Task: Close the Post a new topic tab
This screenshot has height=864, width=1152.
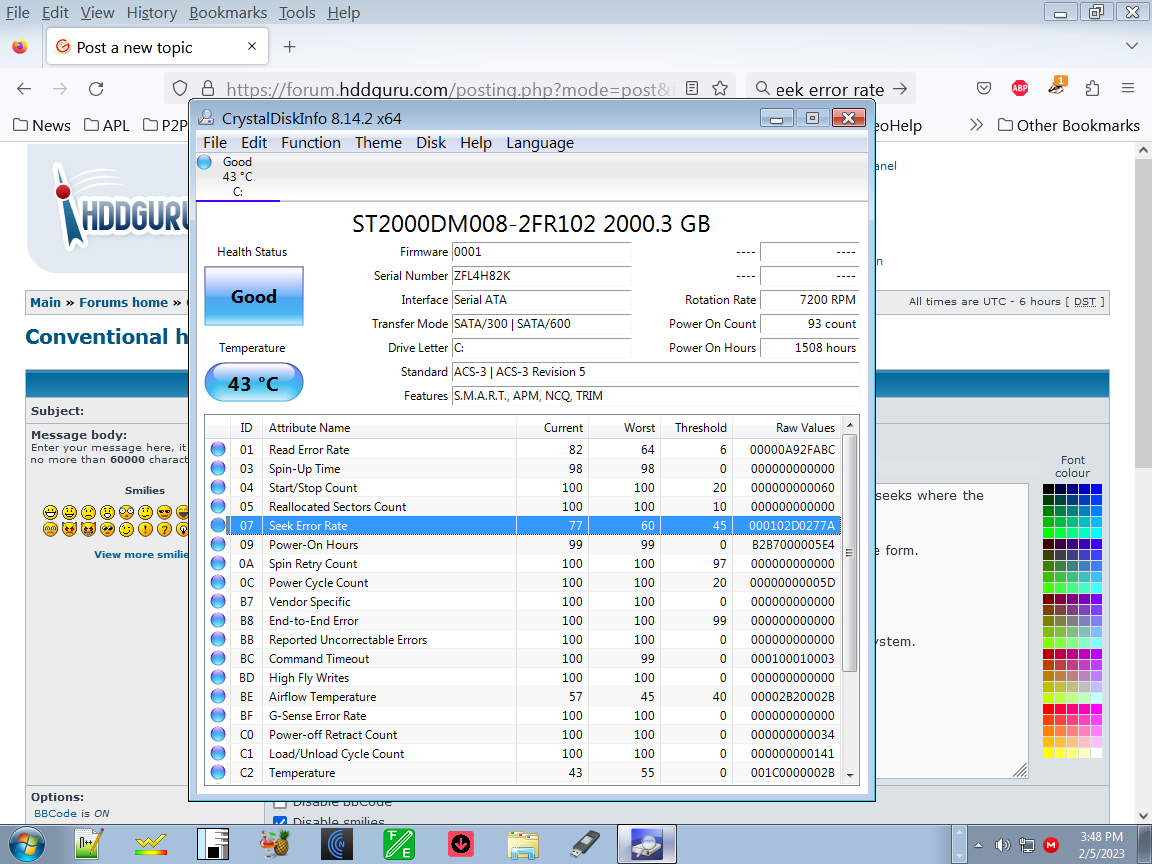Action: coord(252,46)
